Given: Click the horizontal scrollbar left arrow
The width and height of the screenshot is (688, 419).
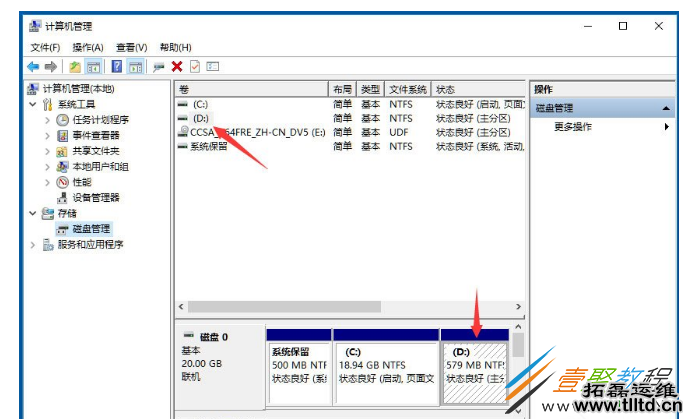Looking at the screenshot, I should (x=181, y=307).
